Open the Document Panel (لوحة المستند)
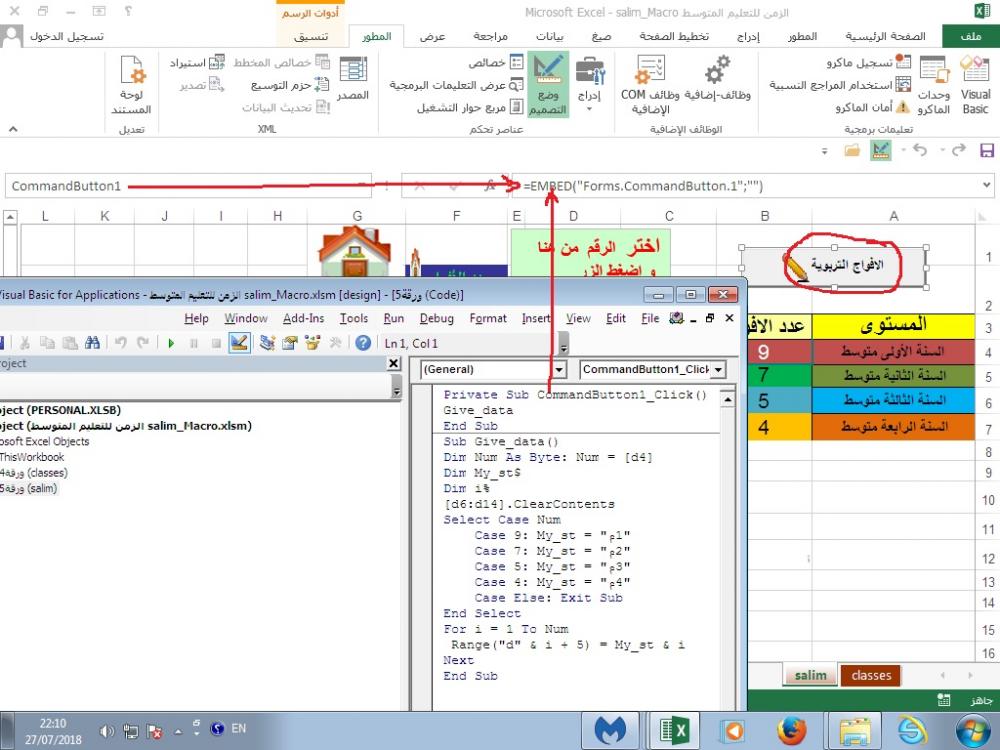 (x=131, y=85)
